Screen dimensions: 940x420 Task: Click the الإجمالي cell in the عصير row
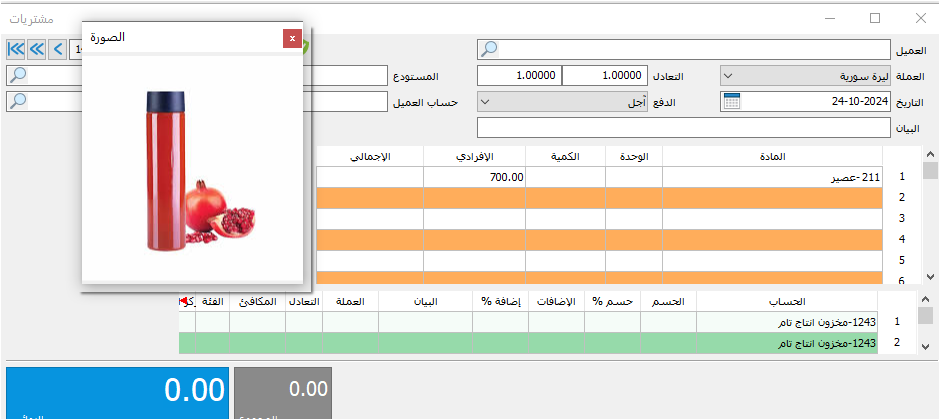[x=370, y=177]
